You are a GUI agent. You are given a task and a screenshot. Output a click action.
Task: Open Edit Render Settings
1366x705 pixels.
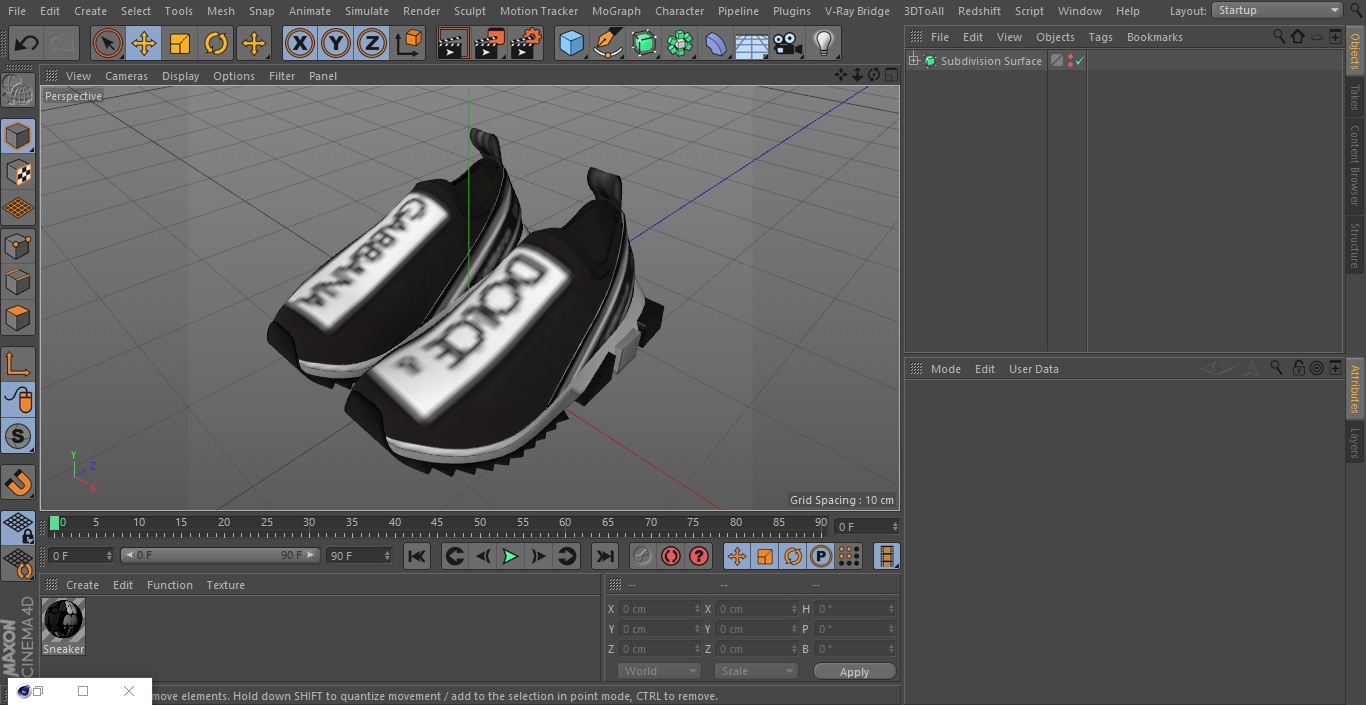(x=526, y=43)
